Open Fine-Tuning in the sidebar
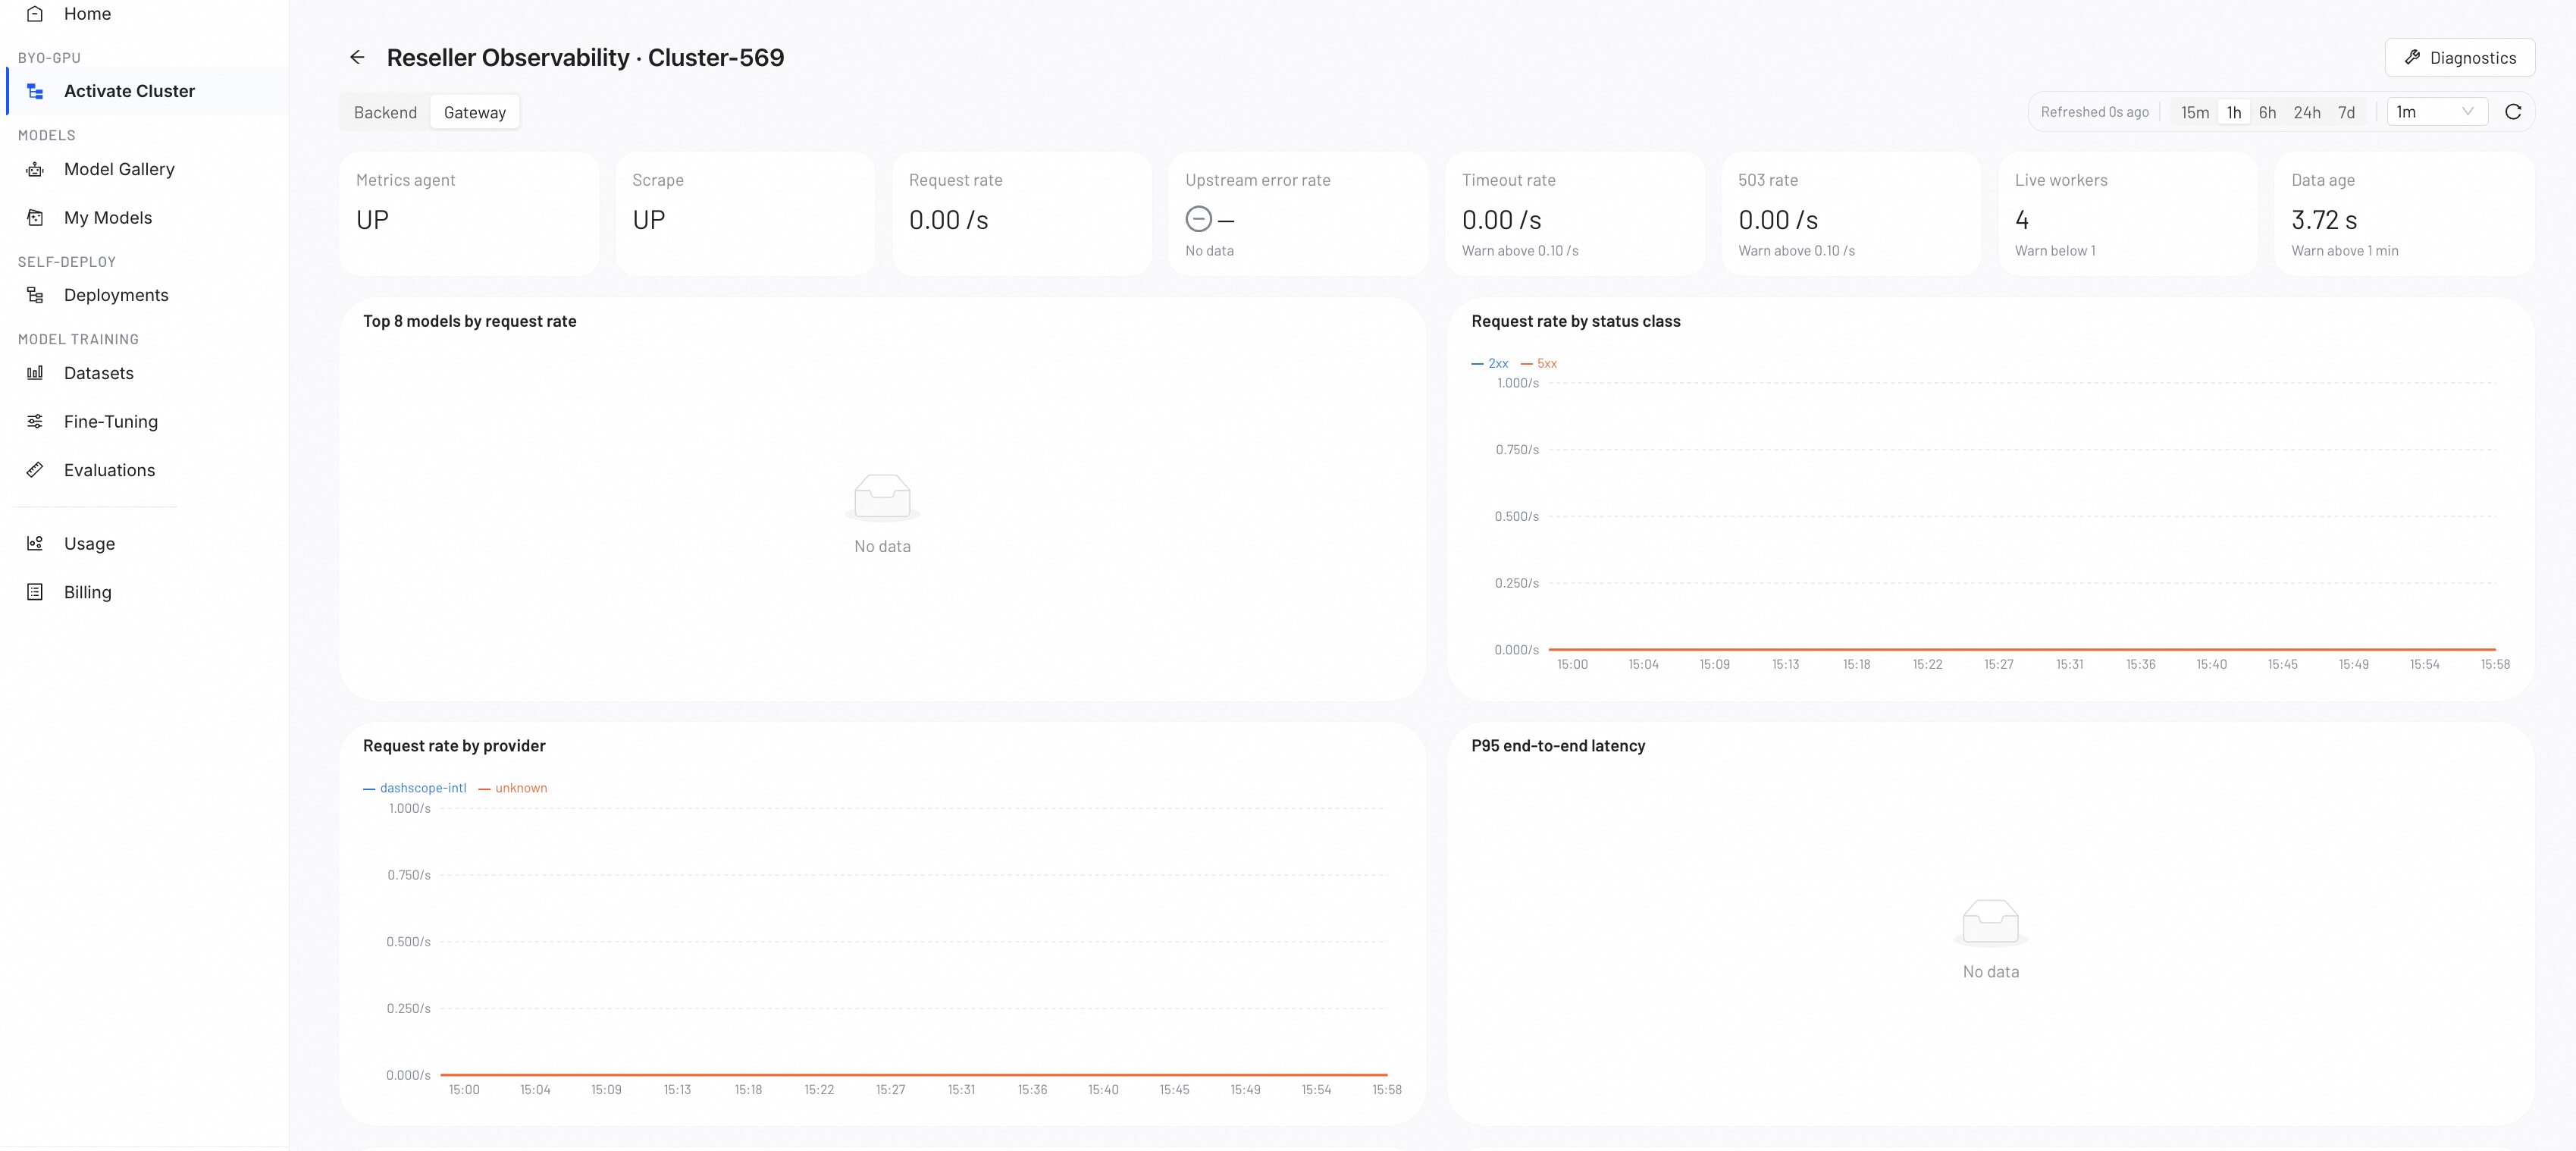The height and width of the screenshot is (1151, 2576). tap(111, 421)
